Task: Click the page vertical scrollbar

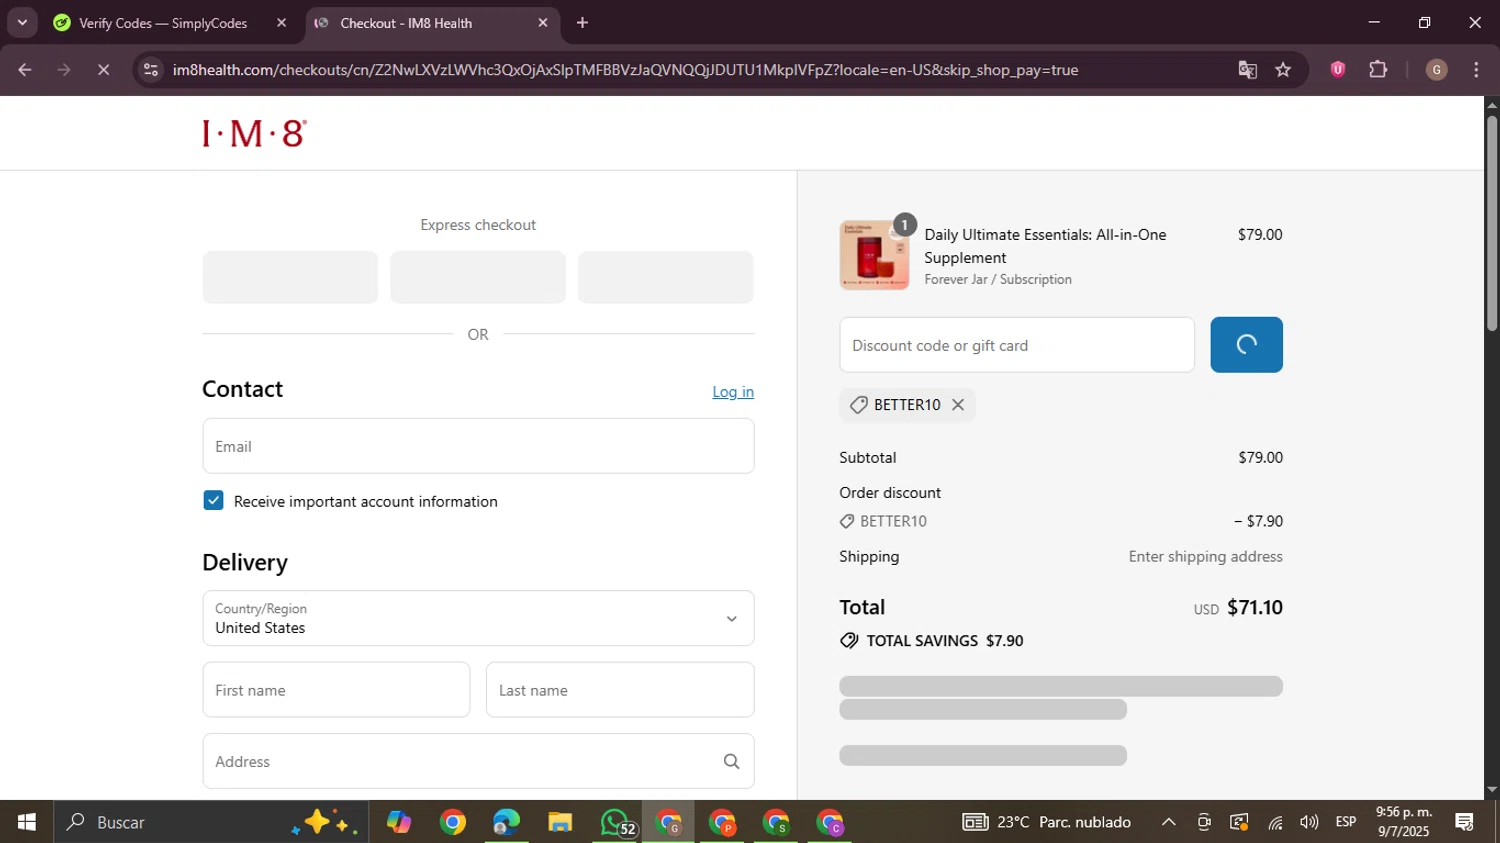Action: [1491, 224]
